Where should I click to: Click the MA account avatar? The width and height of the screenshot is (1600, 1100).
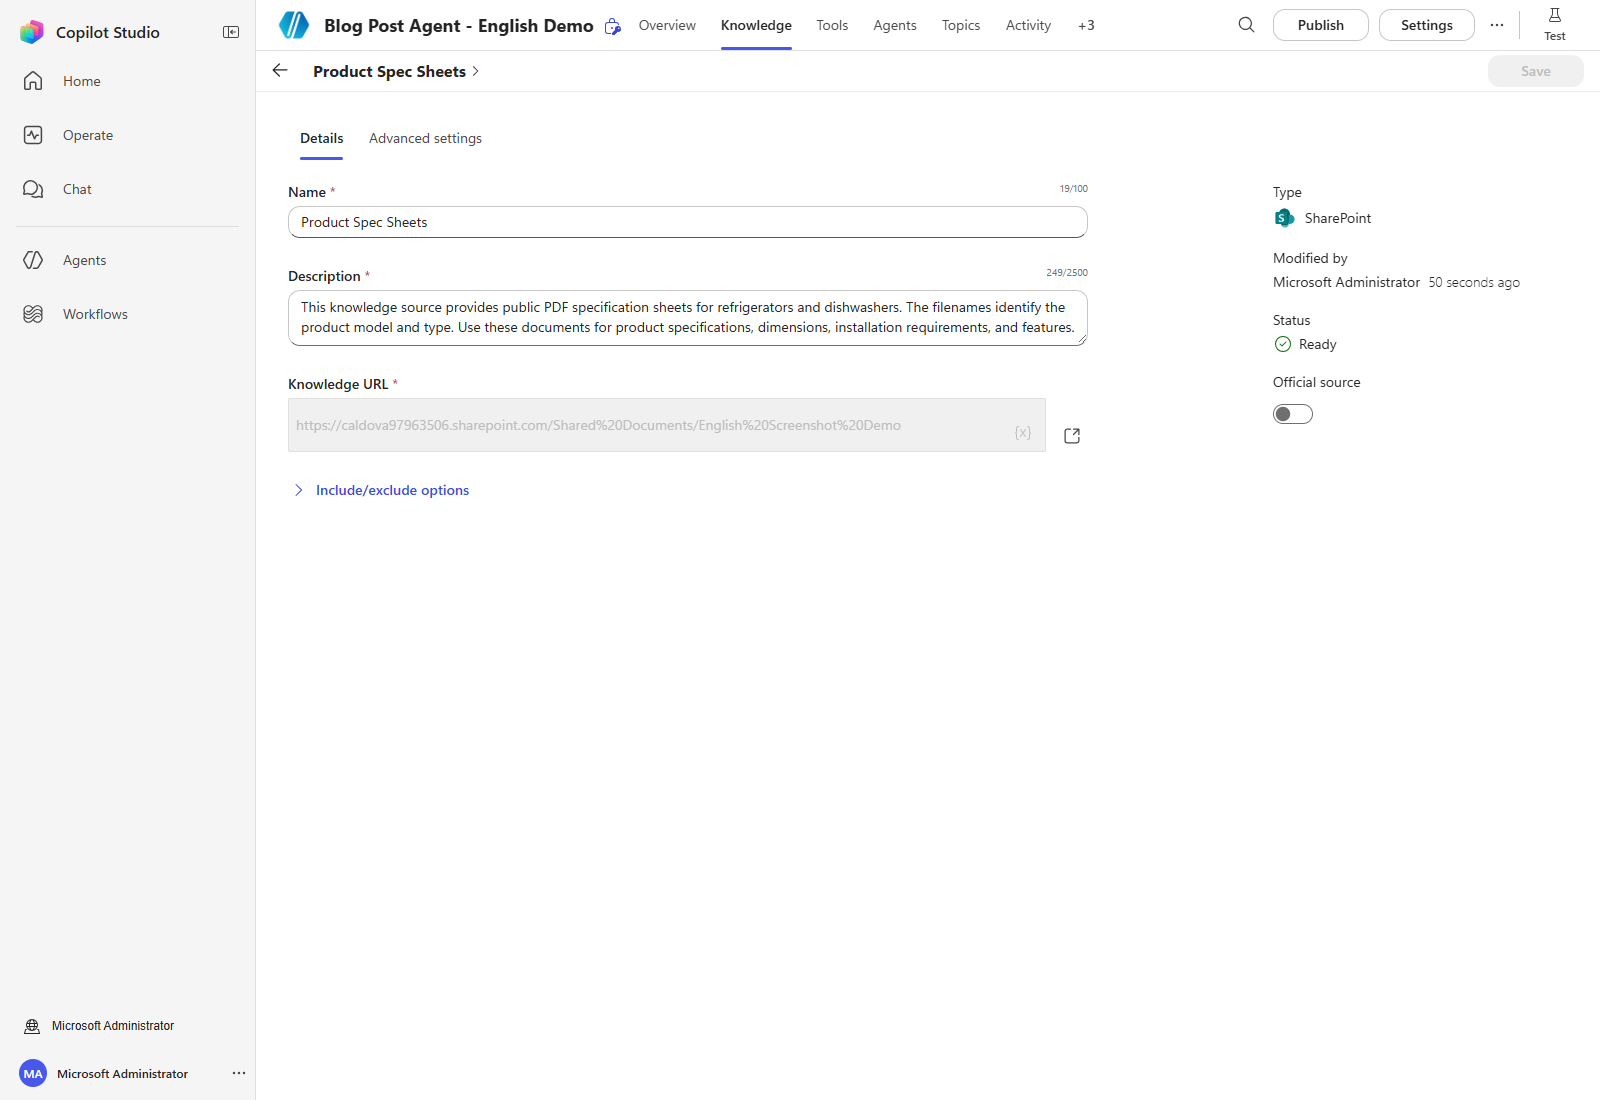point(33,1073)
